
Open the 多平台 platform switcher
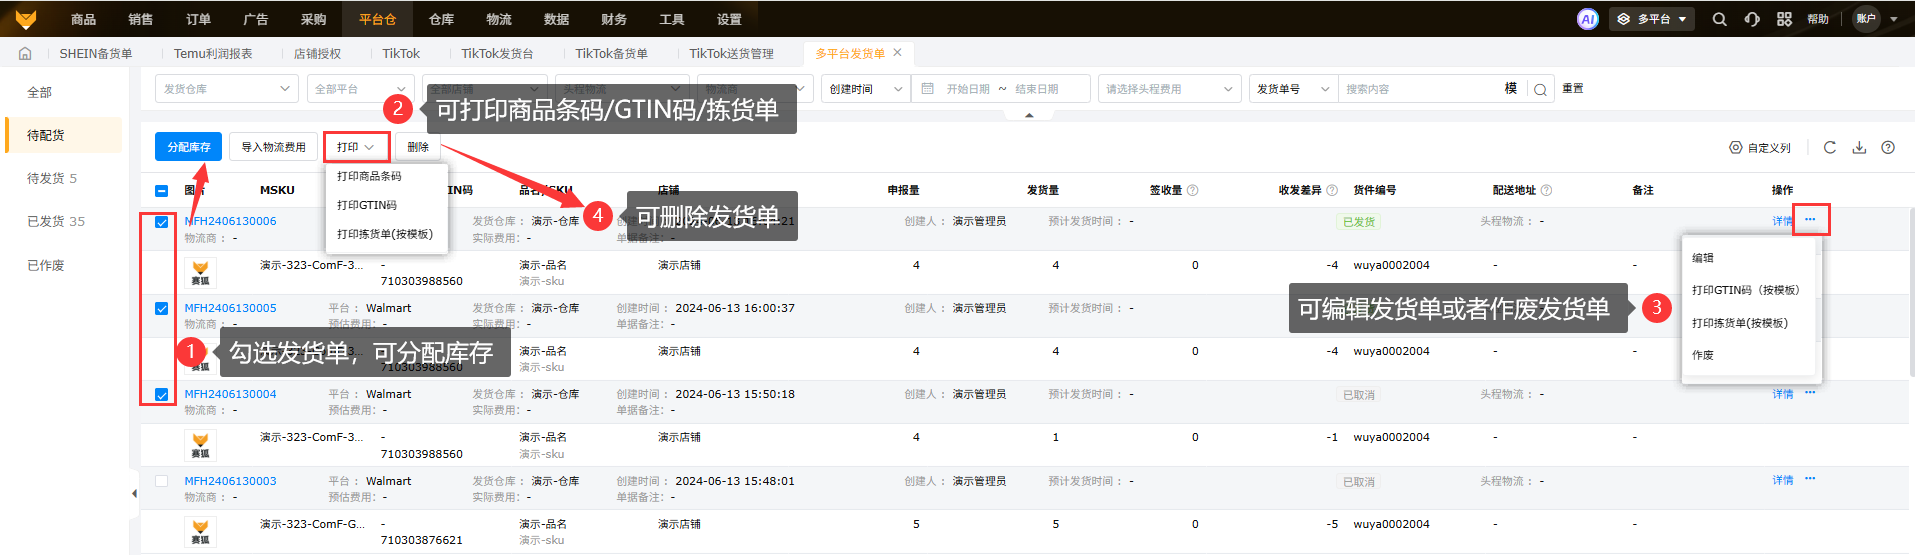(x=1651, y=19)
